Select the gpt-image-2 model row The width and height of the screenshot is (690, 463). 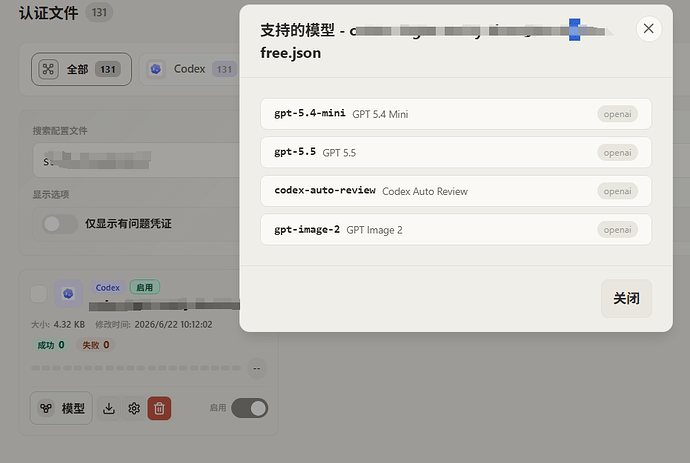(x=456, y=229)
